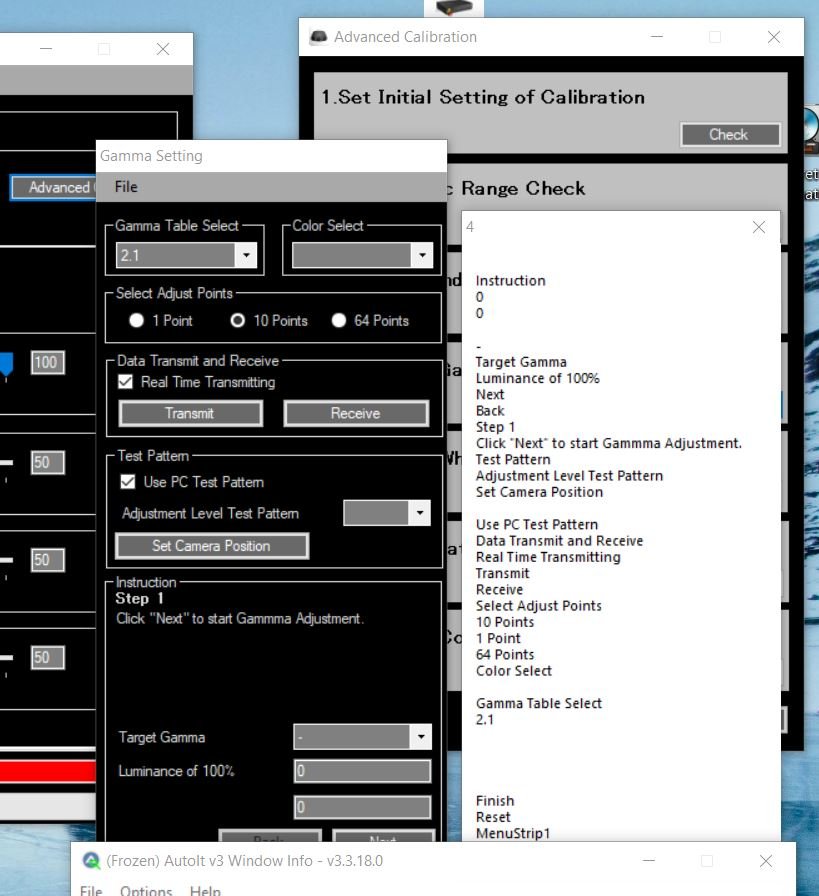Click the blue slider thumb beside 100

(x=7, y=363)
